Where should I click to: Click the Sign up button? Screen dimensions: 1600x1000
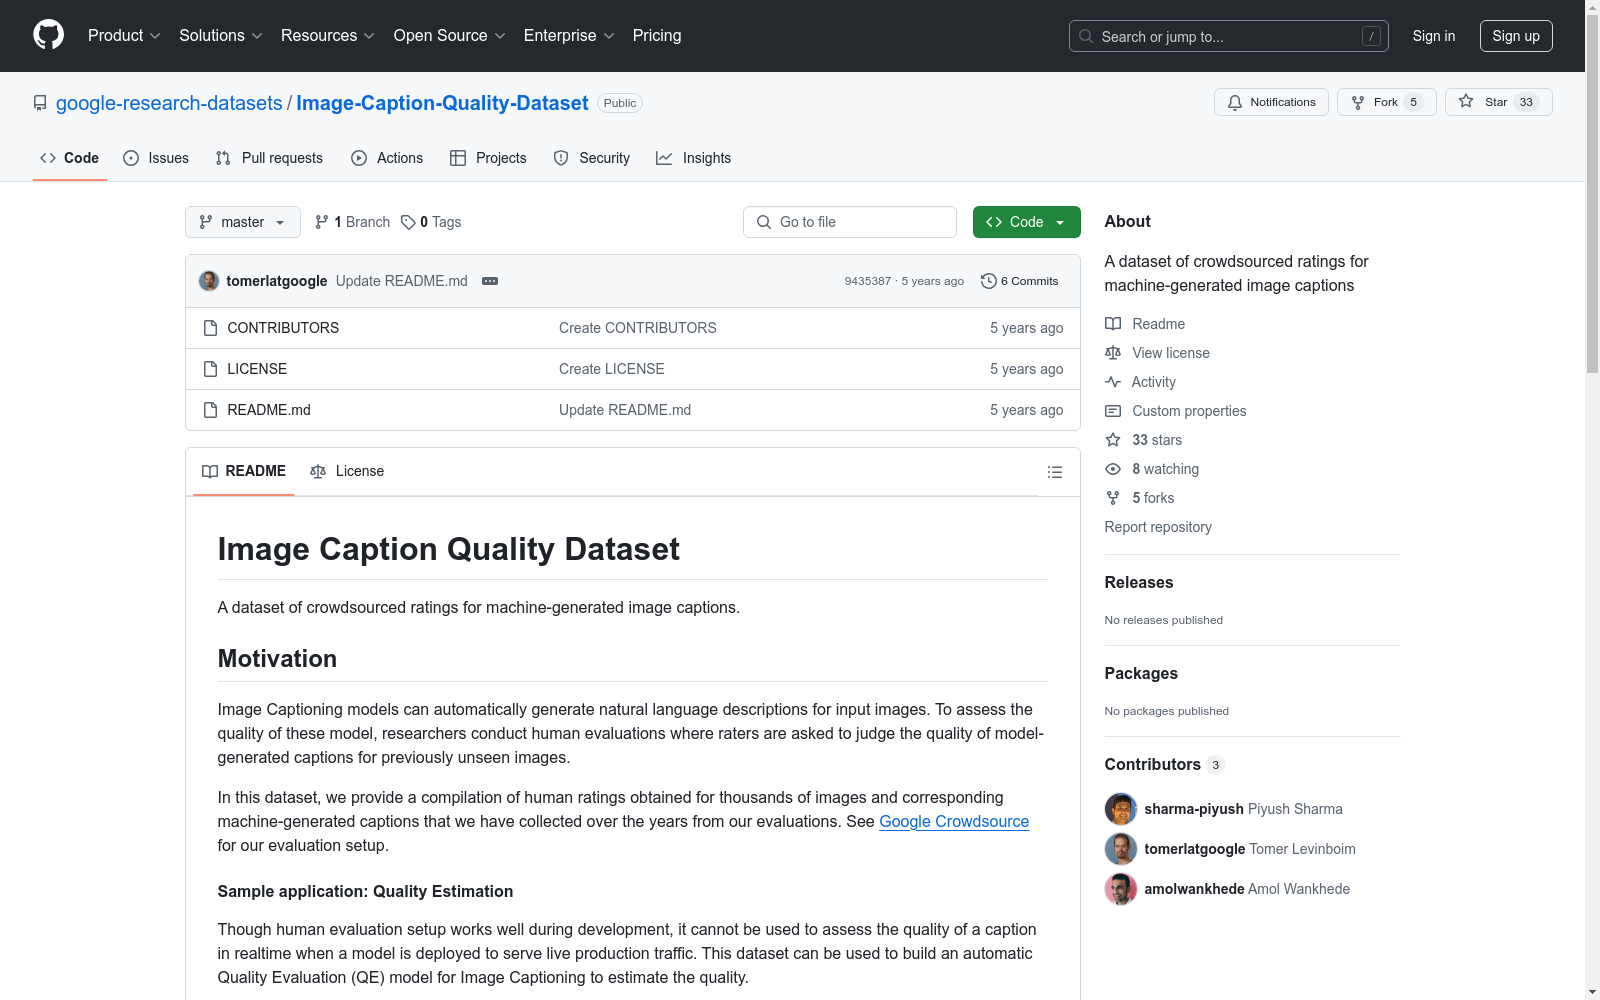pyautogui.click(x=1516, y=36)
